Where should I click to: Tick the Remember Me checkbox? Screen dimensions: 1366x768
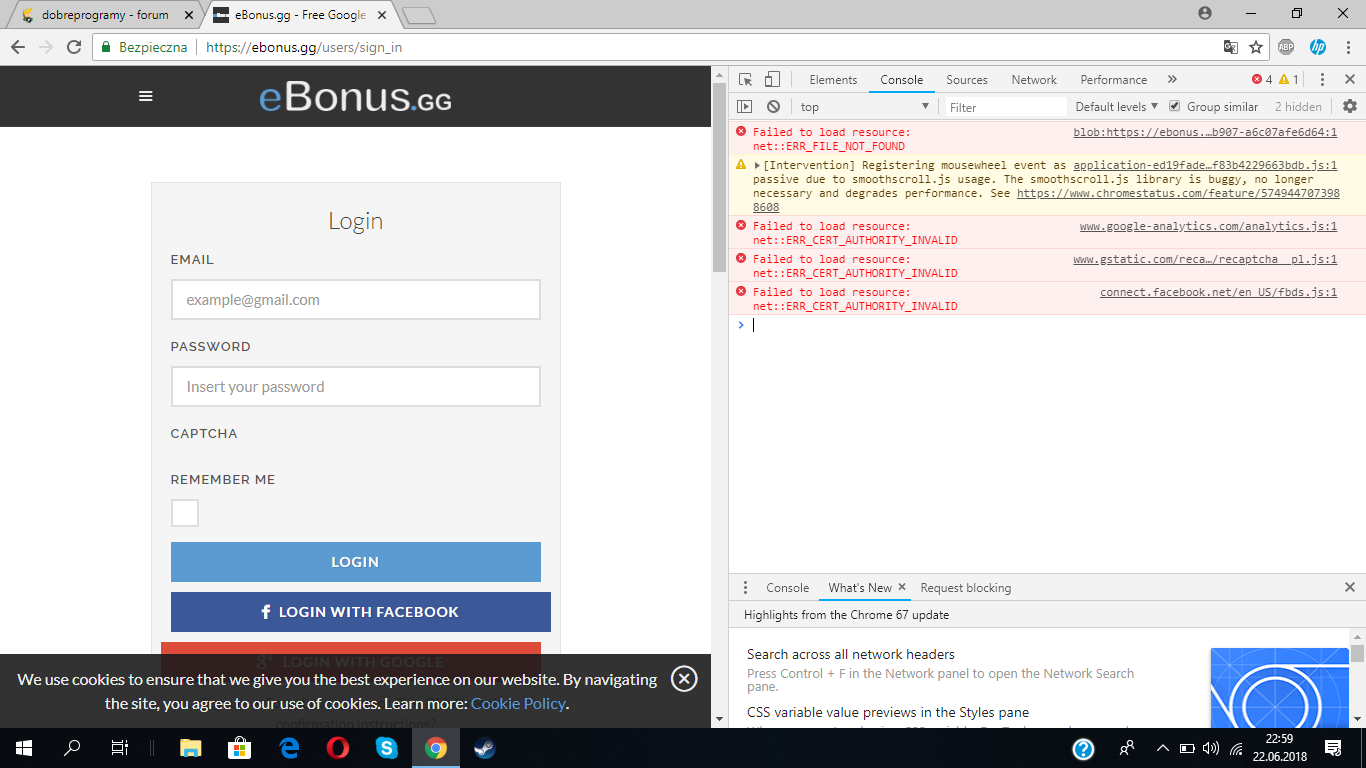[x=185, y=513]
